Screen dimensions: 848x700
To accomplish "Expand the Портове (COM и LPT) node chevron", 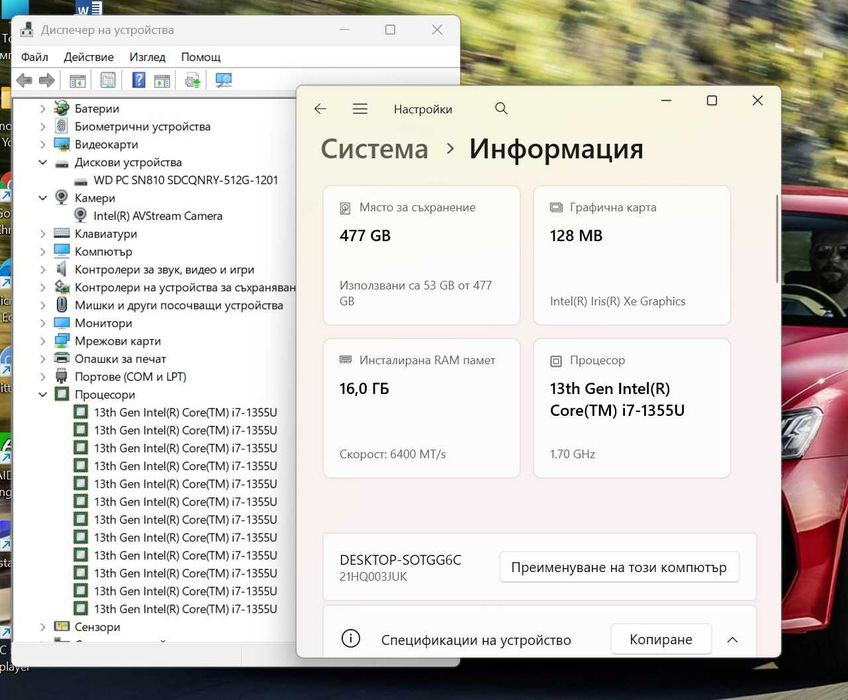I will (43, 377).
